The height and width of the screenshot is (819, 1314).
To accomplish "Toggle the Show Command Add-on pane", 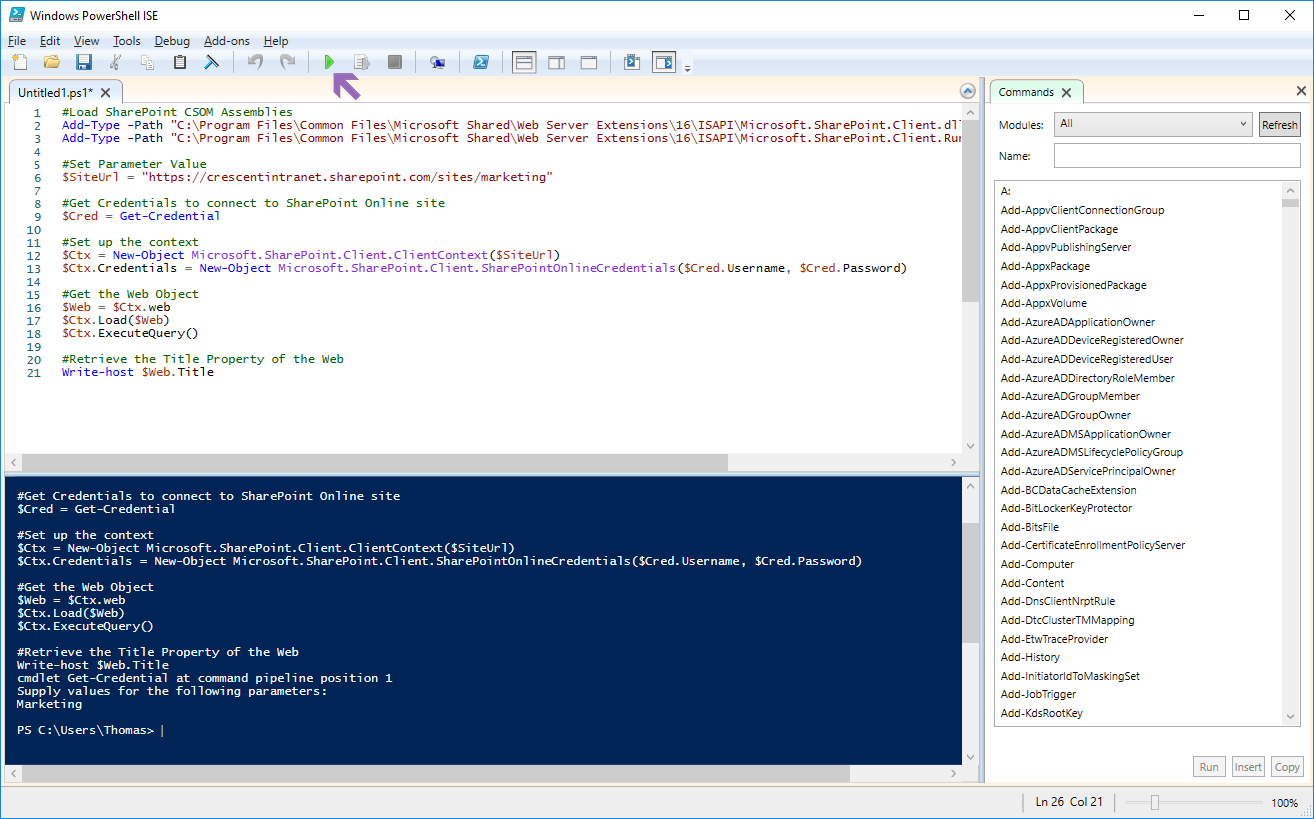I will (663, 61).
